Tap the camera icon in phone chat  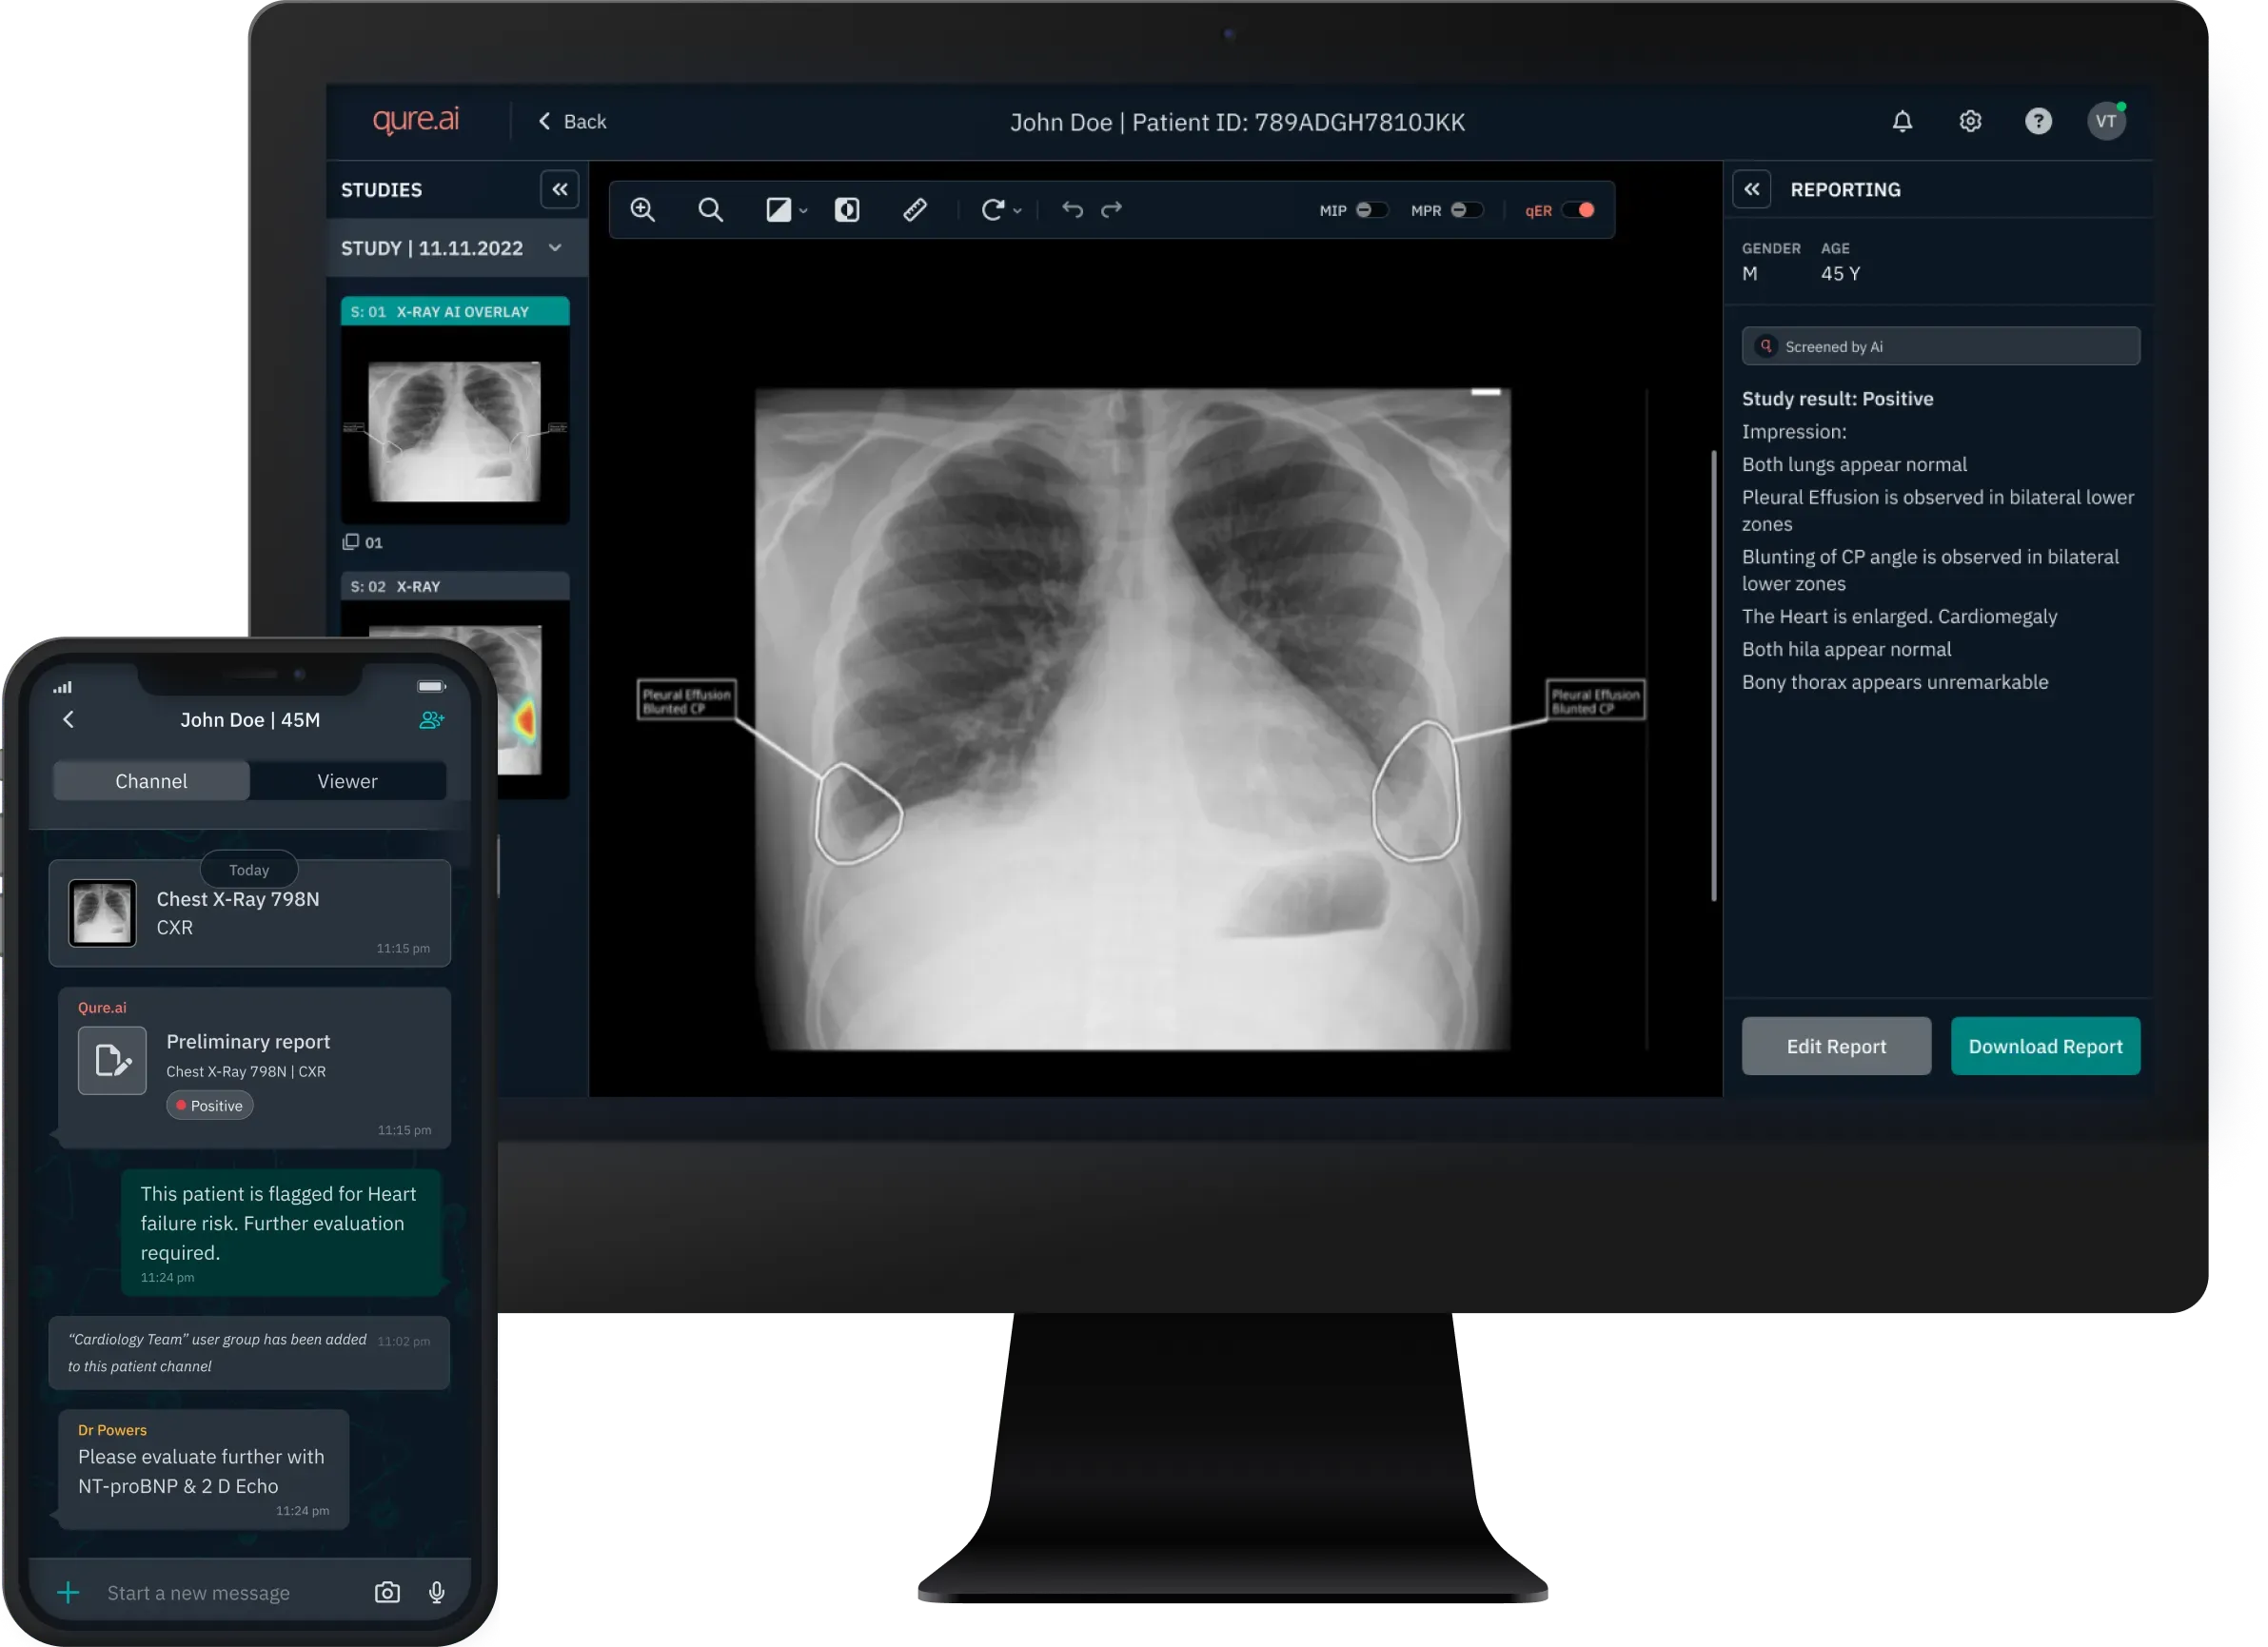(387, 1592)
